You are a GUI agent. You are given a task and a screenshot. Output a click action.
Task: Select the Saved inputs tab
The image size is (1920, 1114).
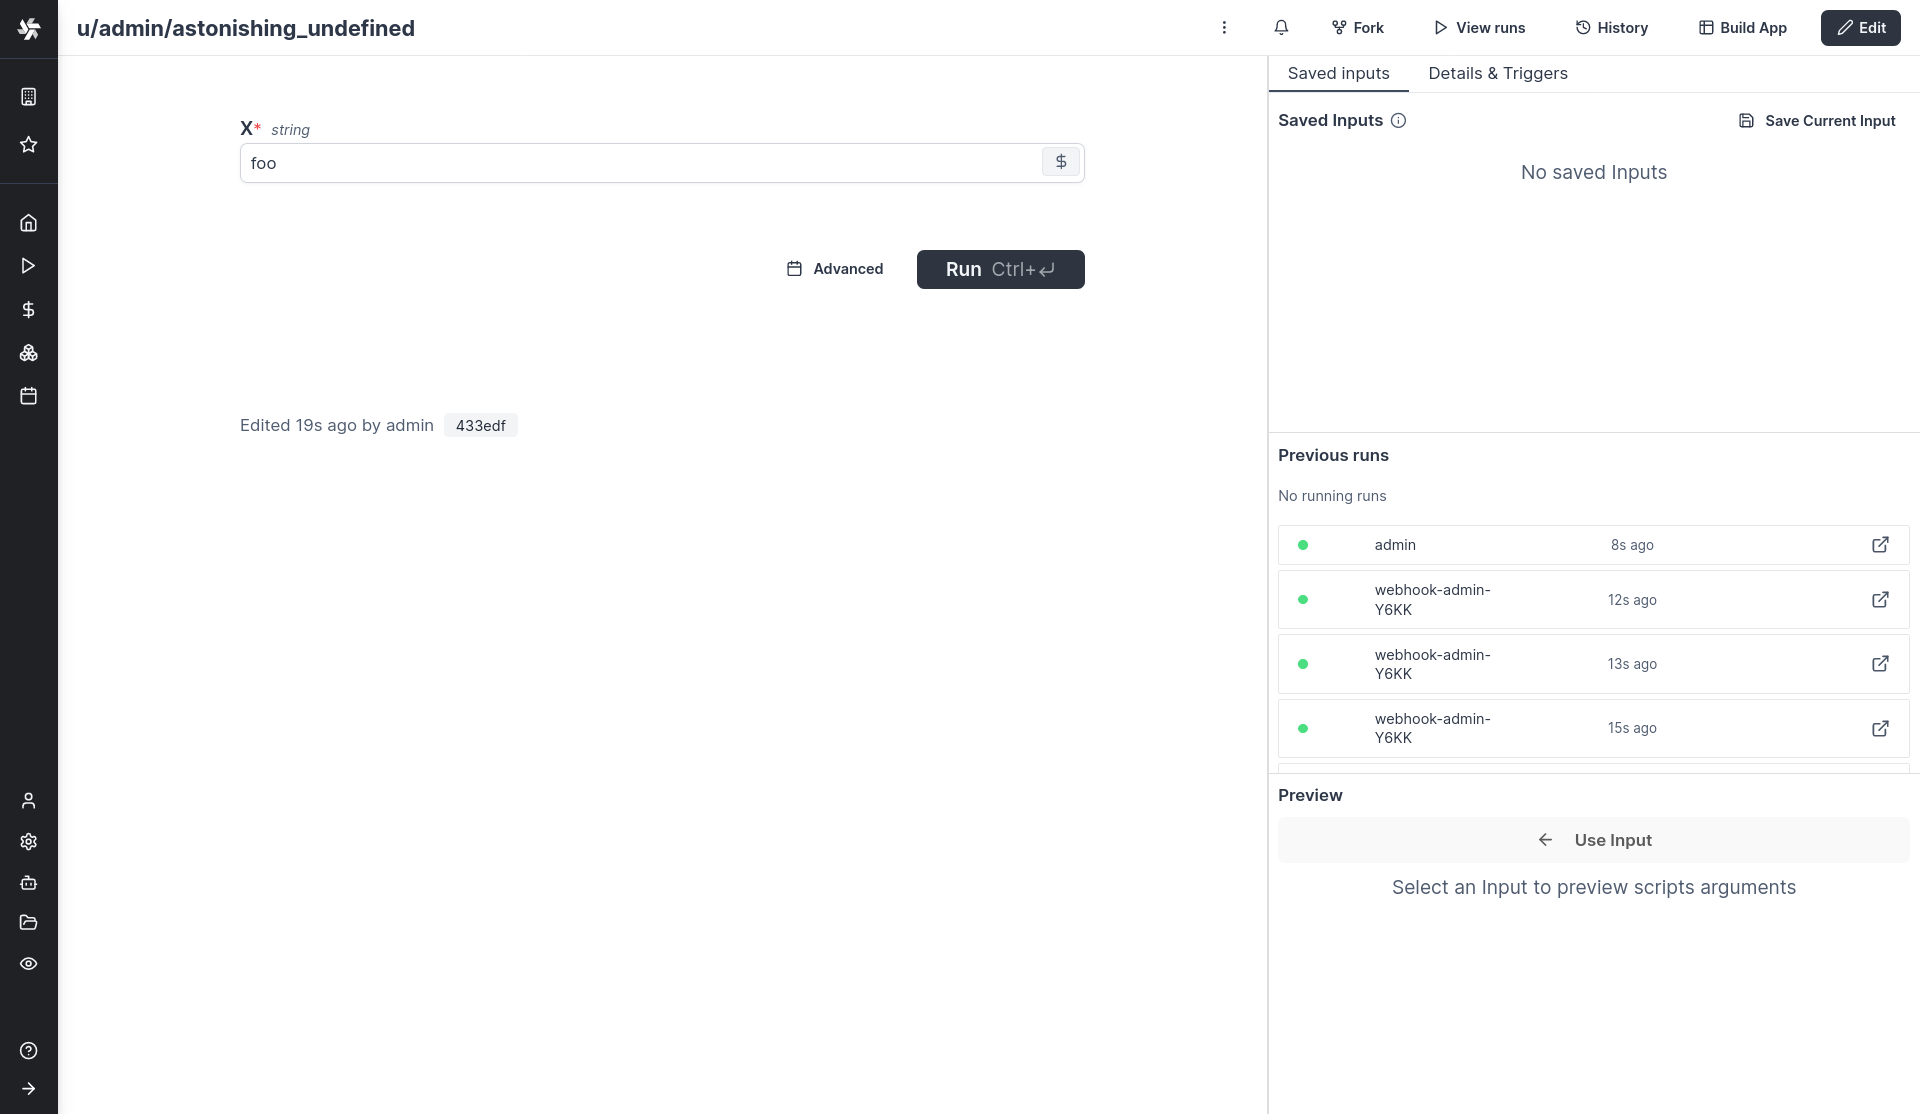[x=1338, y=74]
